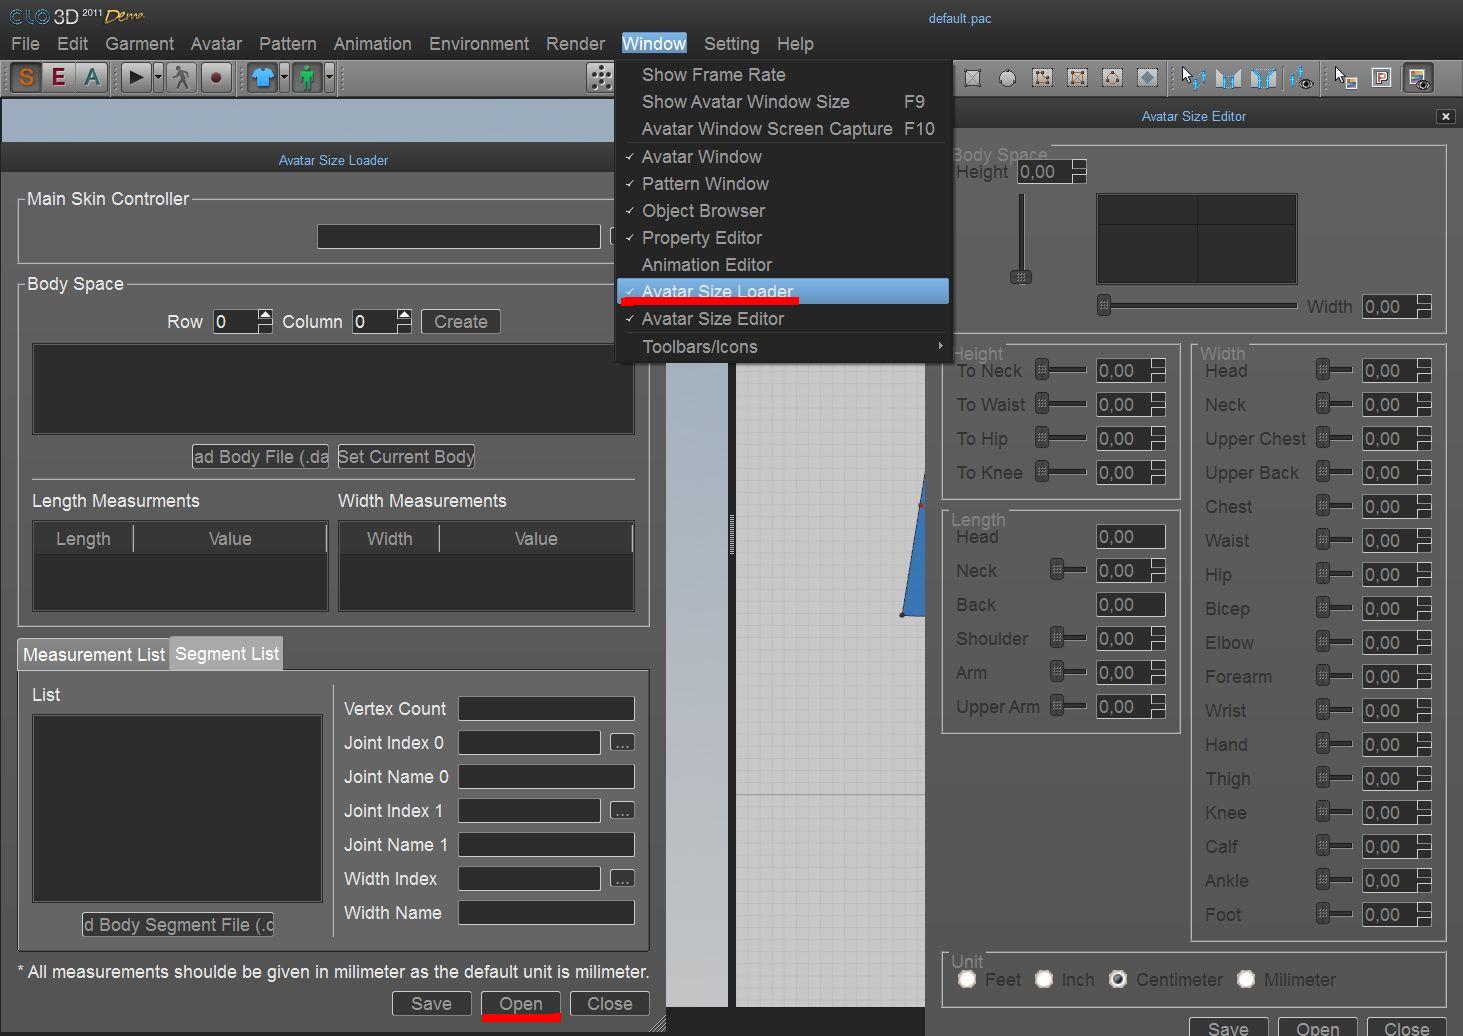Select the Inch unit radio button
Image resolution: width=1463 pixels, height=1036 pixels.
(x=1044, y=979)
